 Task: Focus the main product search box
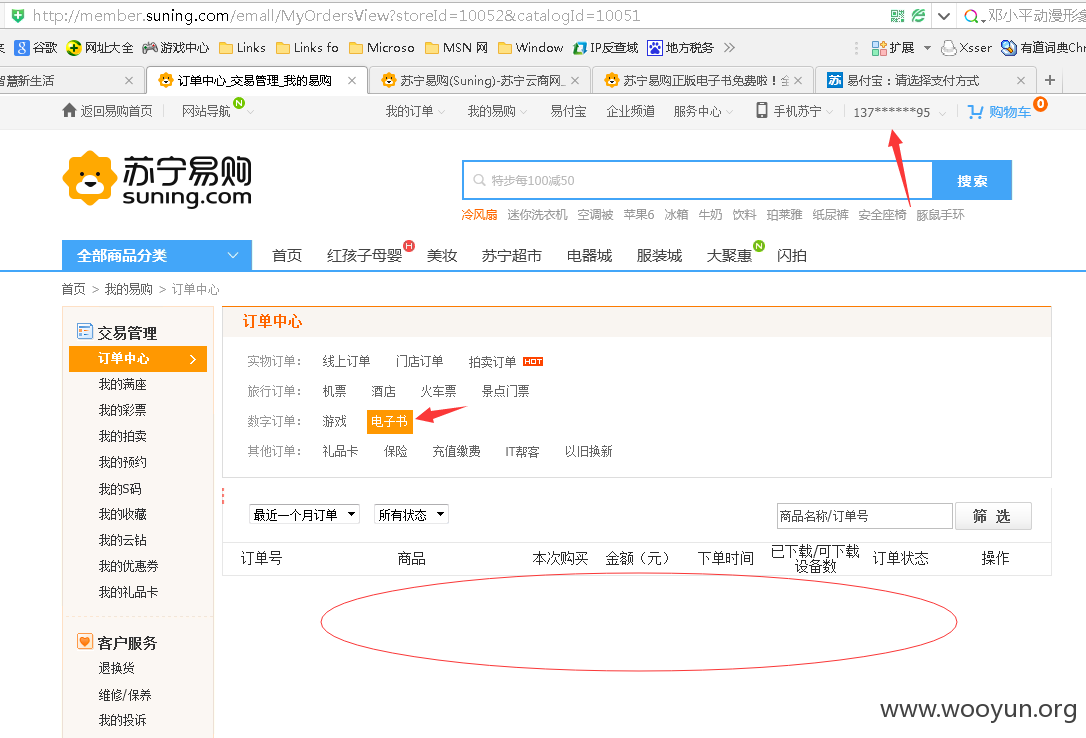[x=697, y=181]
